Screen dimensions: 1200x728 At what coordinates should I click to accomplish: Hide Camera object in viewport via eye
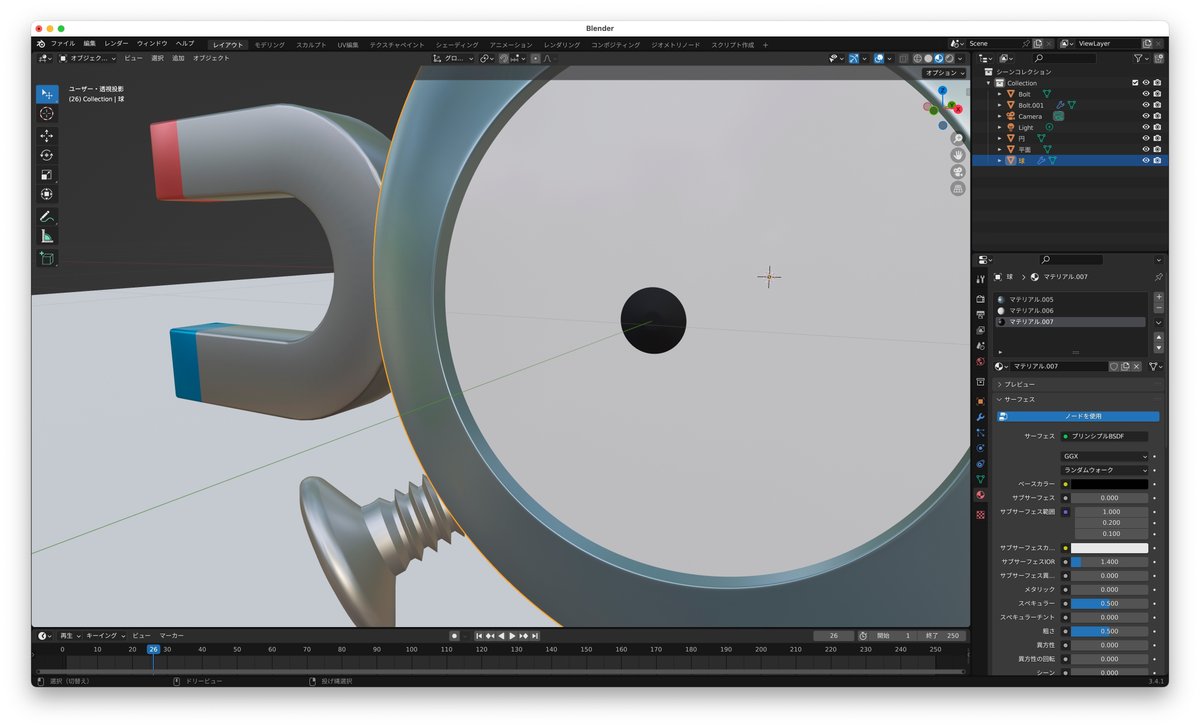pyautogui.click(x=1146, y=116)
